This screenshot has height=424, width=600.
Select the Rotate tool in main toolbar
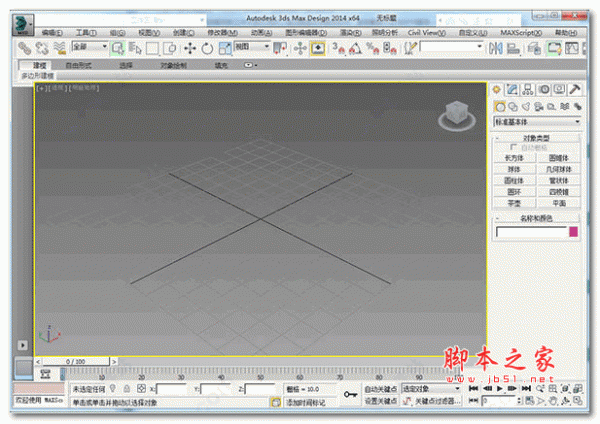[x=207, y=47]
